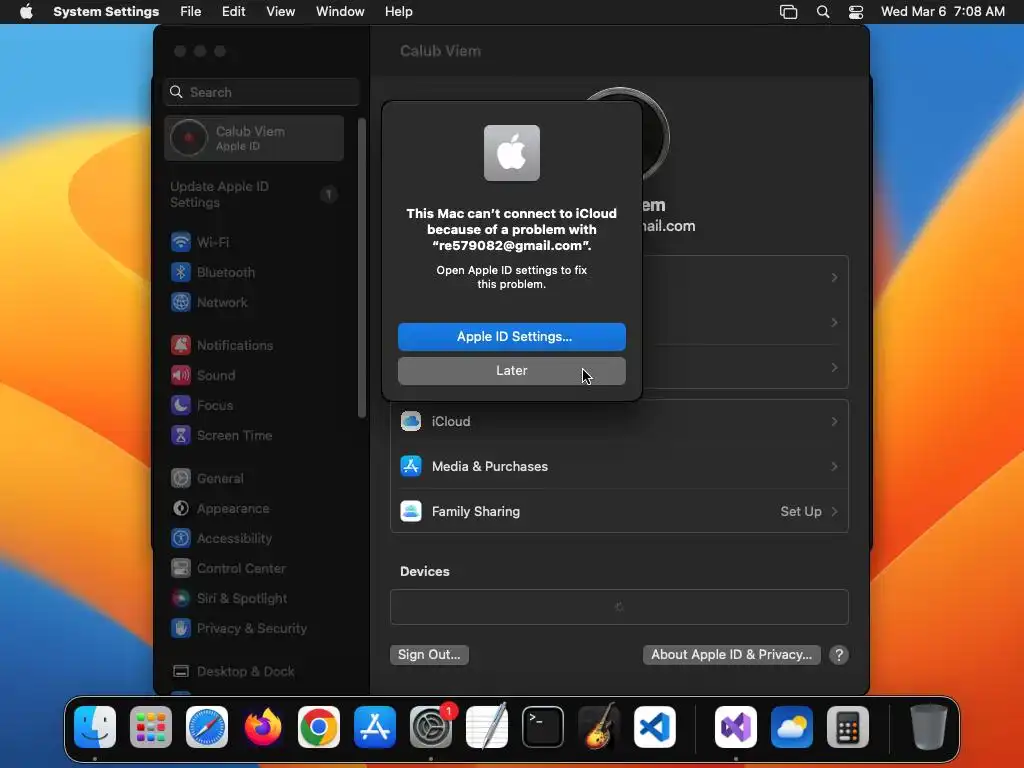This screenshot has height=768, width=1024.
Task: Launch Safari from the Dock
Action: [x=207, y=727]
